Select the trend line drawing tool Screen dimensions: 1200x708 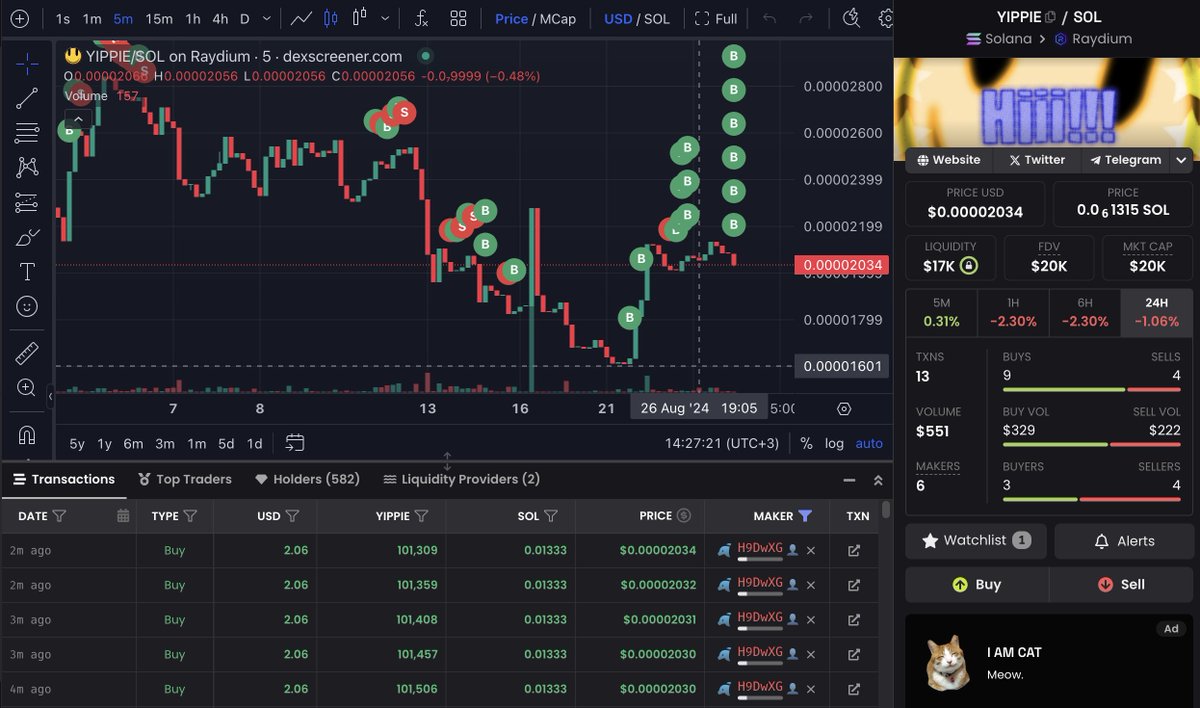pyautogui.click(x=27, y=98)
